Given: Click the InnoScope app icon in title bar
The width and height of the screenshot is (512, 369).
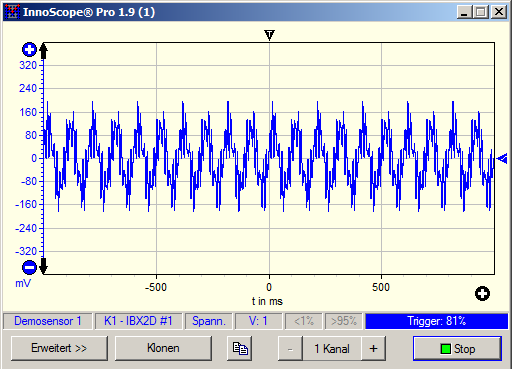Looking at the screenshot, I should click(12, 12).
